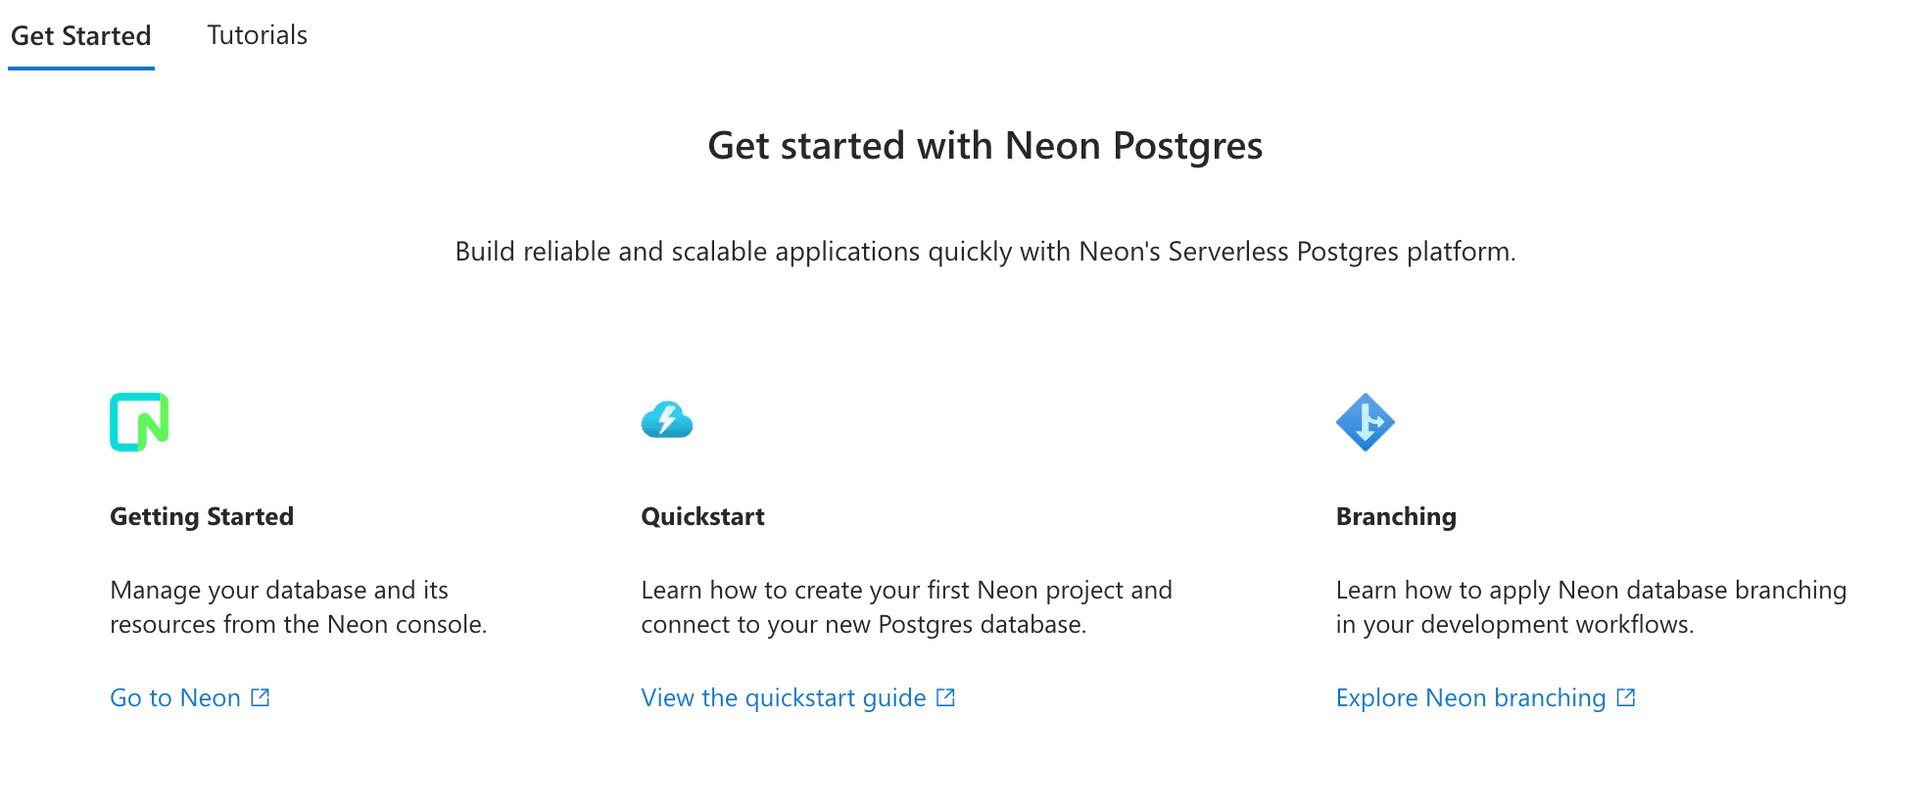Open the Go to Neon link
This screenshot has height=811, width=1920.
coord(174,697)
